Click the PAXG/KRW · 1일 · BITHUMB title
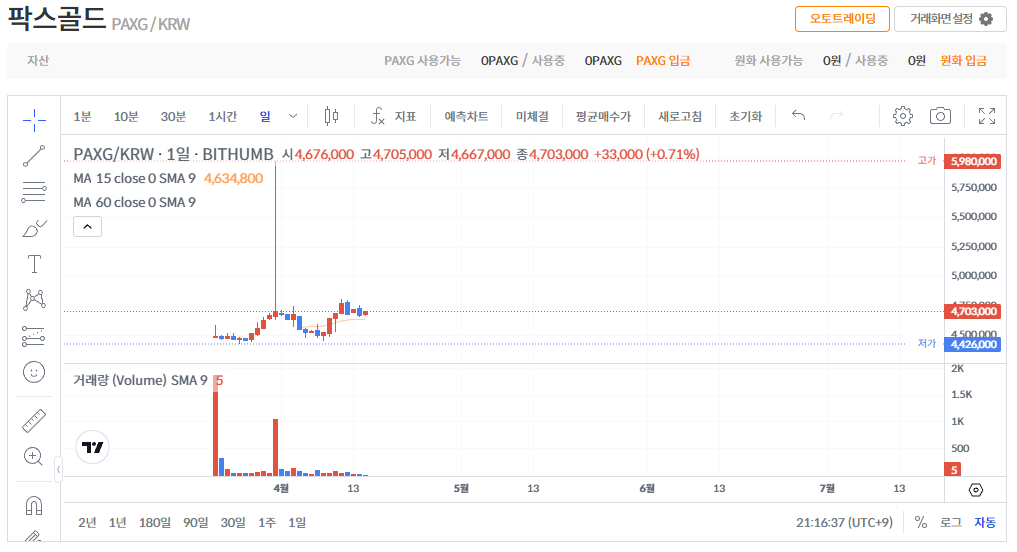This screenshot has width=1017, height=552. 173,154
